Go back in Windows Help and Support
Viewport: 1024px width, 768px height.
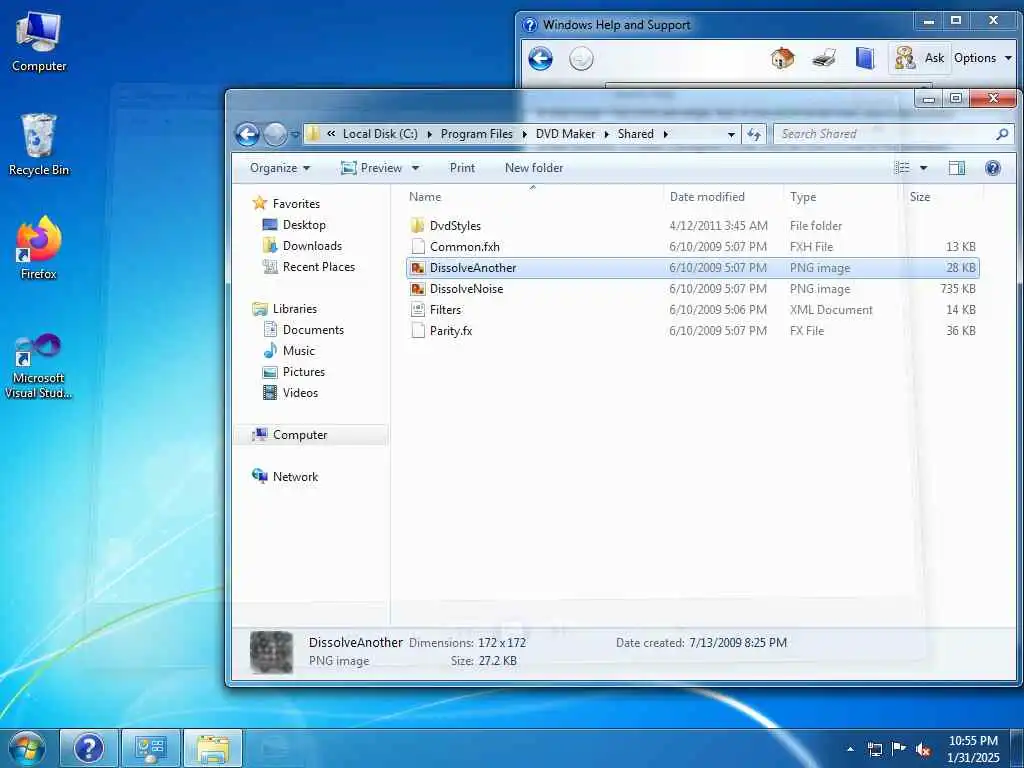coord(541,59)
